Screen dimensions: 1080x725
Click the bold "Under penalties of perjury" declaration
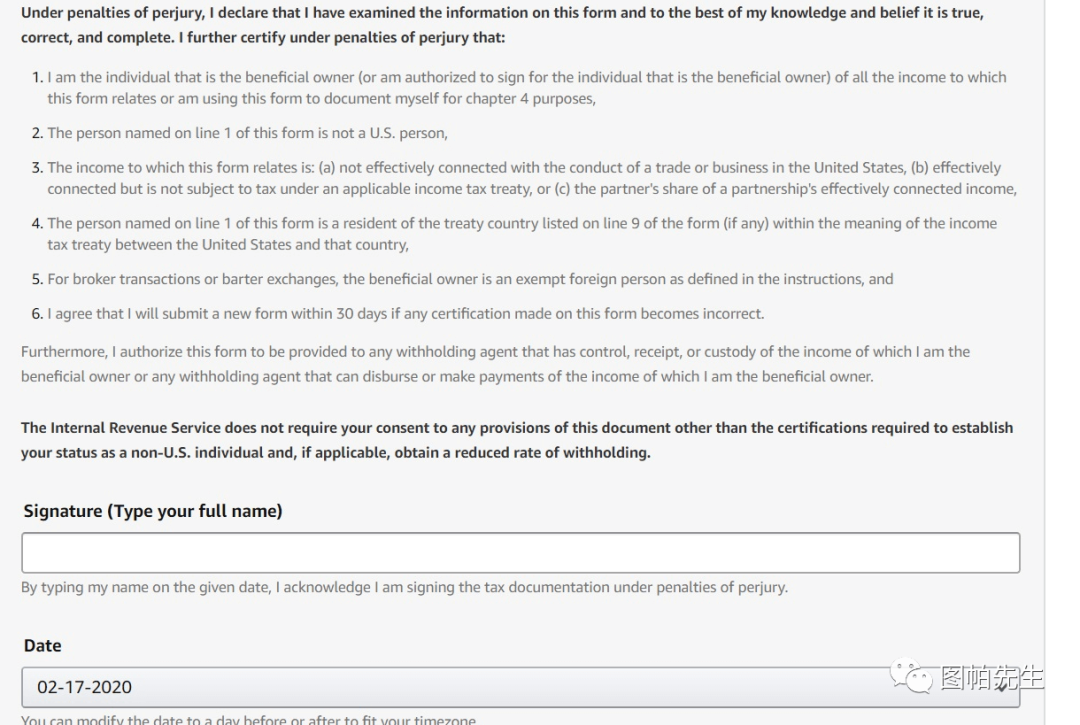[500, 27]
